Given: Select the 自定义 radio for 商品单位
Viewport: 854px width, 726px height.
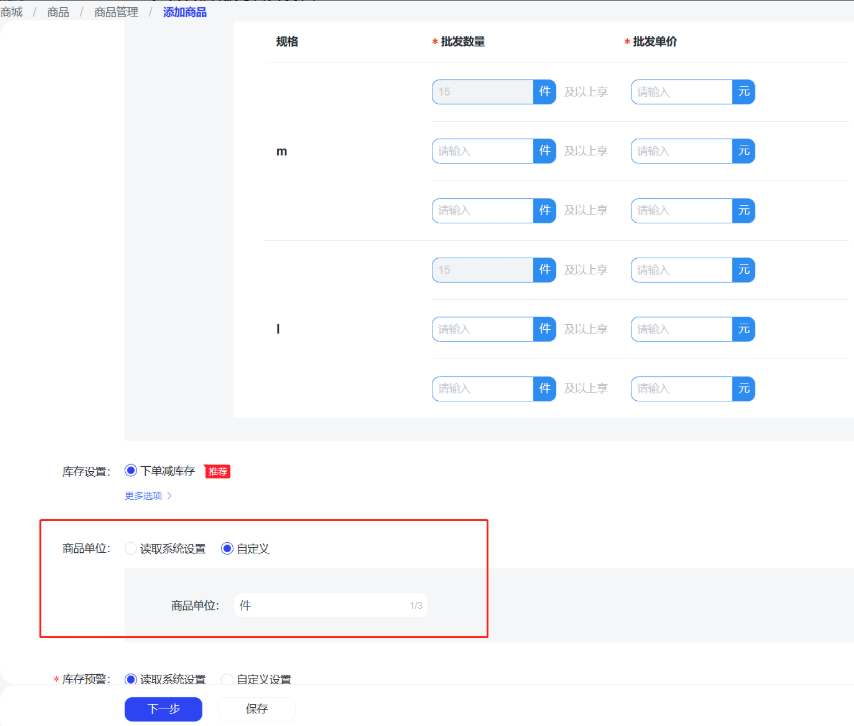Looking at the screenshot, I should 227,548.
